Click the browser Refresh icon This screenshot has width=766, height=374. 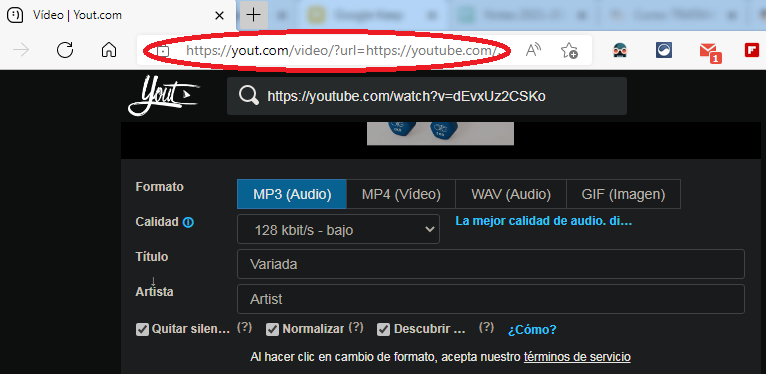pyautogui.click(x=65, y=50)
